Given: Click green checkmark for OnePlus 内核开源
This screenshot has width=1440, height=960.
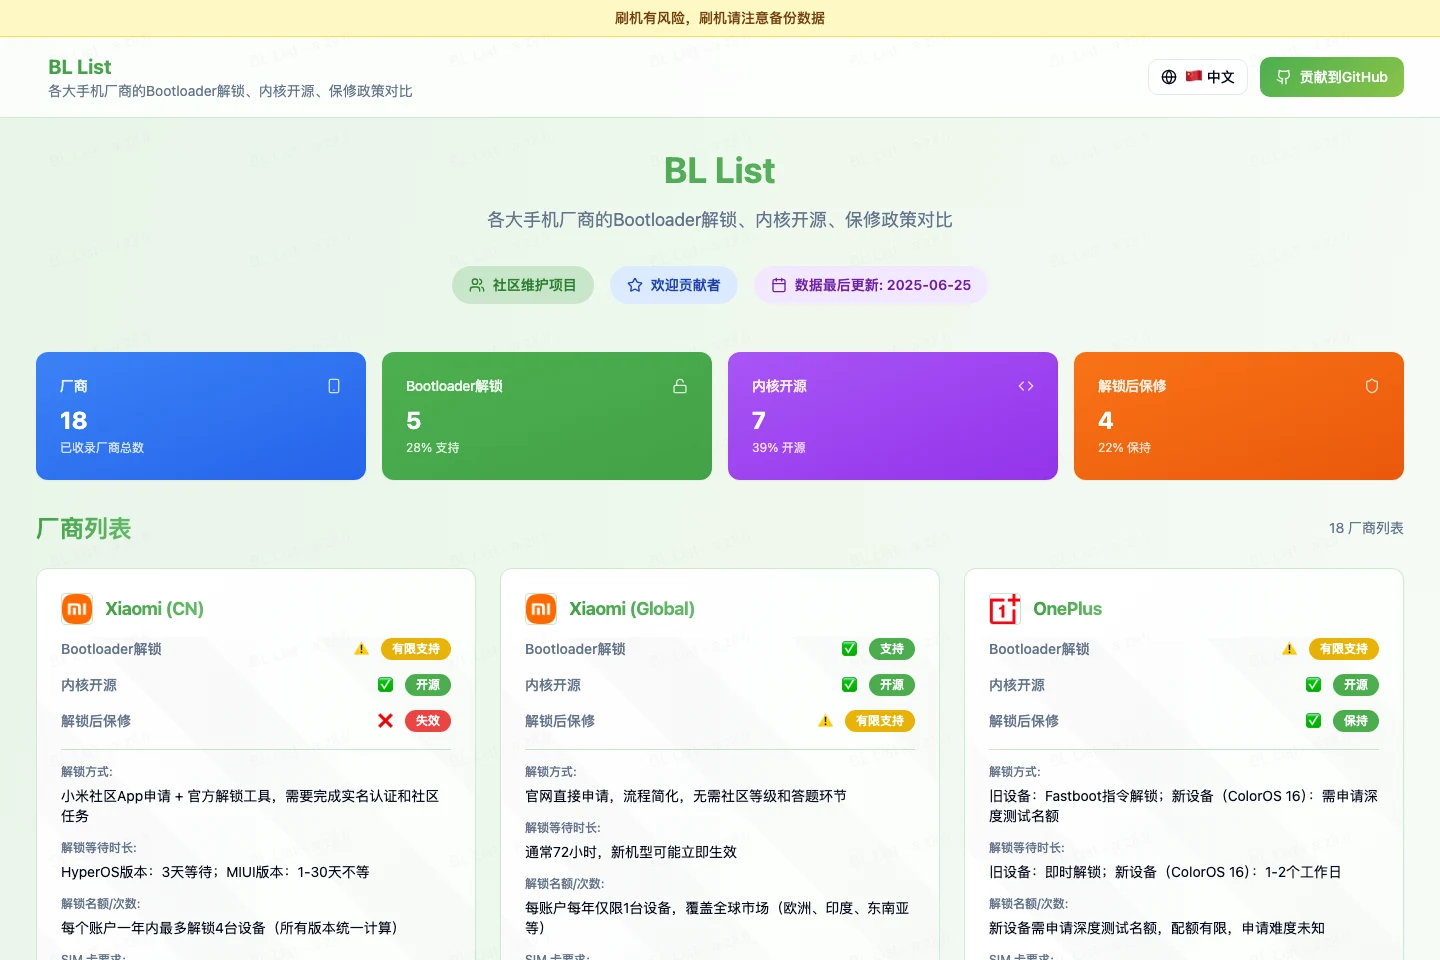Looking at the screenshot, I should tap(1313, 685).
